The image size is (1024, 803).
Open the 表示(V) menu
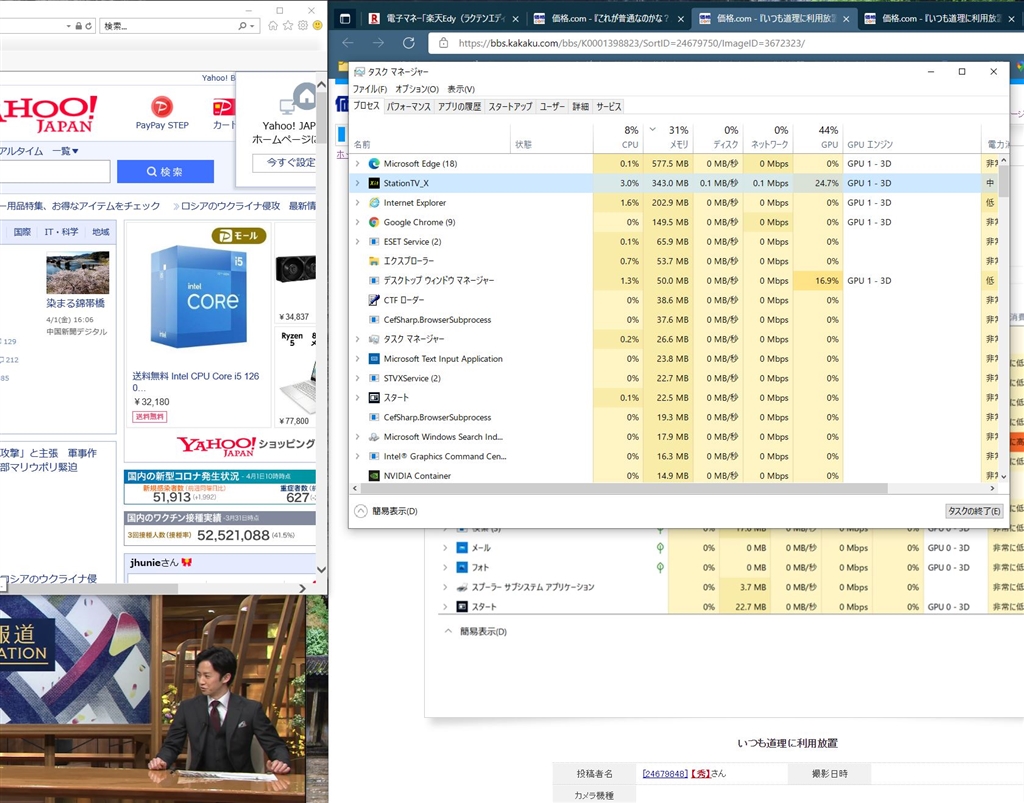pyautogui.click(x=461, y=89)
